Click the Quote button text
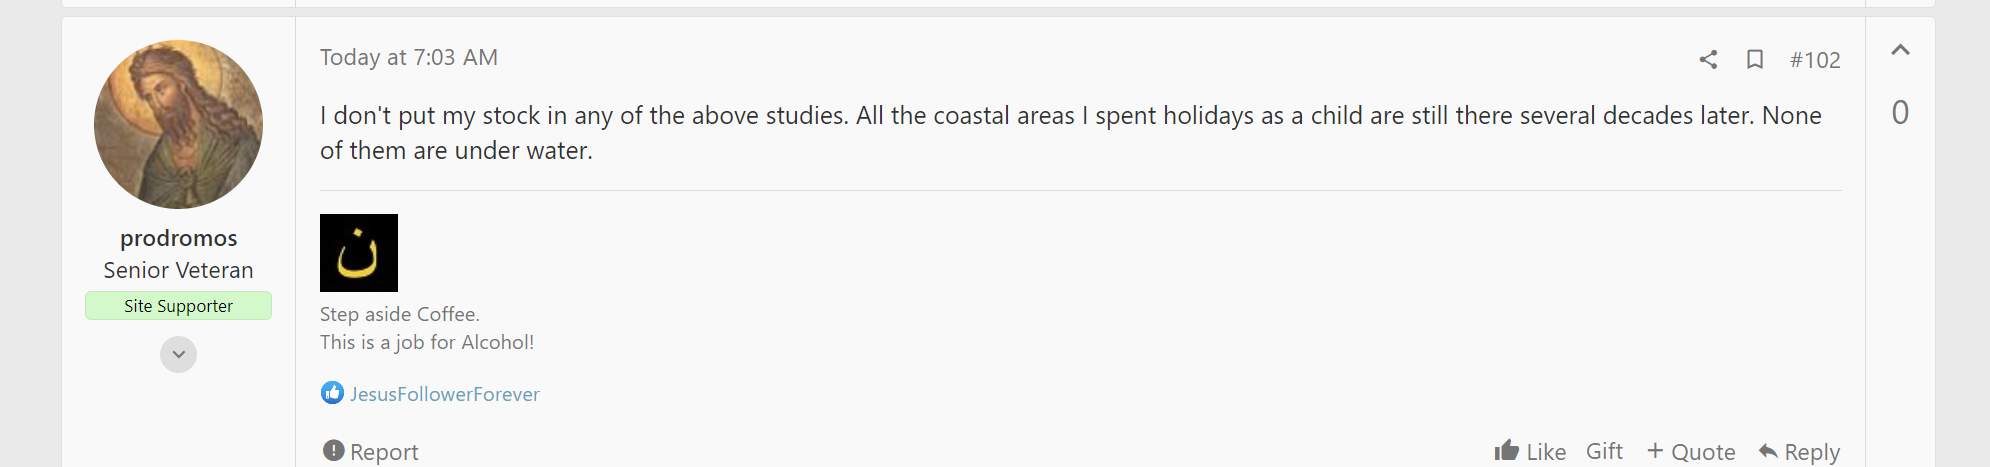This screenshot has width=1990, height=467. [x=1703, y=452]
